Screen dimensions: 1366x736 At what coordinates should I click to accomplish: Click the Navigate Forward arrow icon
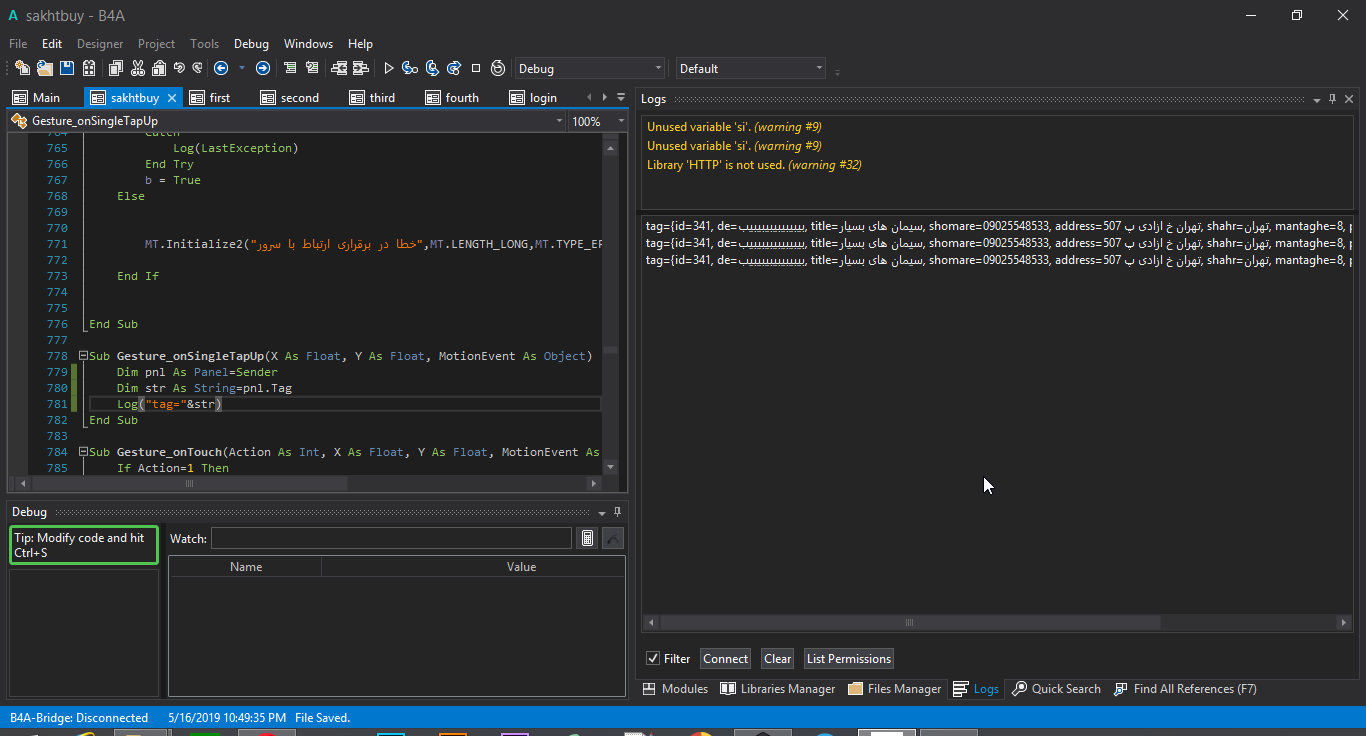[263, 68]
